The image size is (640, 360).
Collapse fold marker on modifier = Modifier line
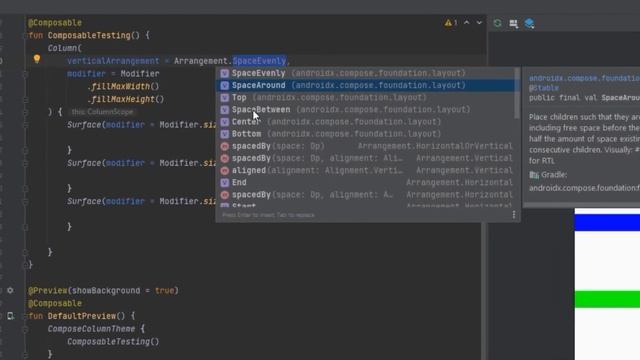click(25, 74)
